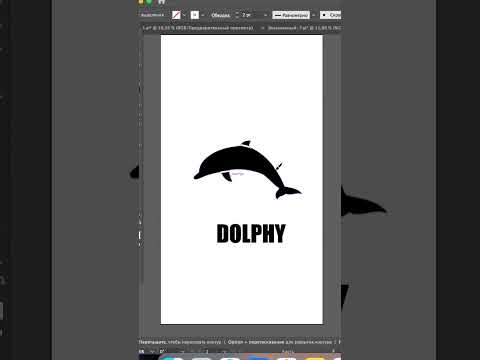480x360 pixels.
Task: Click the zoom level field in status bar
Action: click(x=143, y=351)
